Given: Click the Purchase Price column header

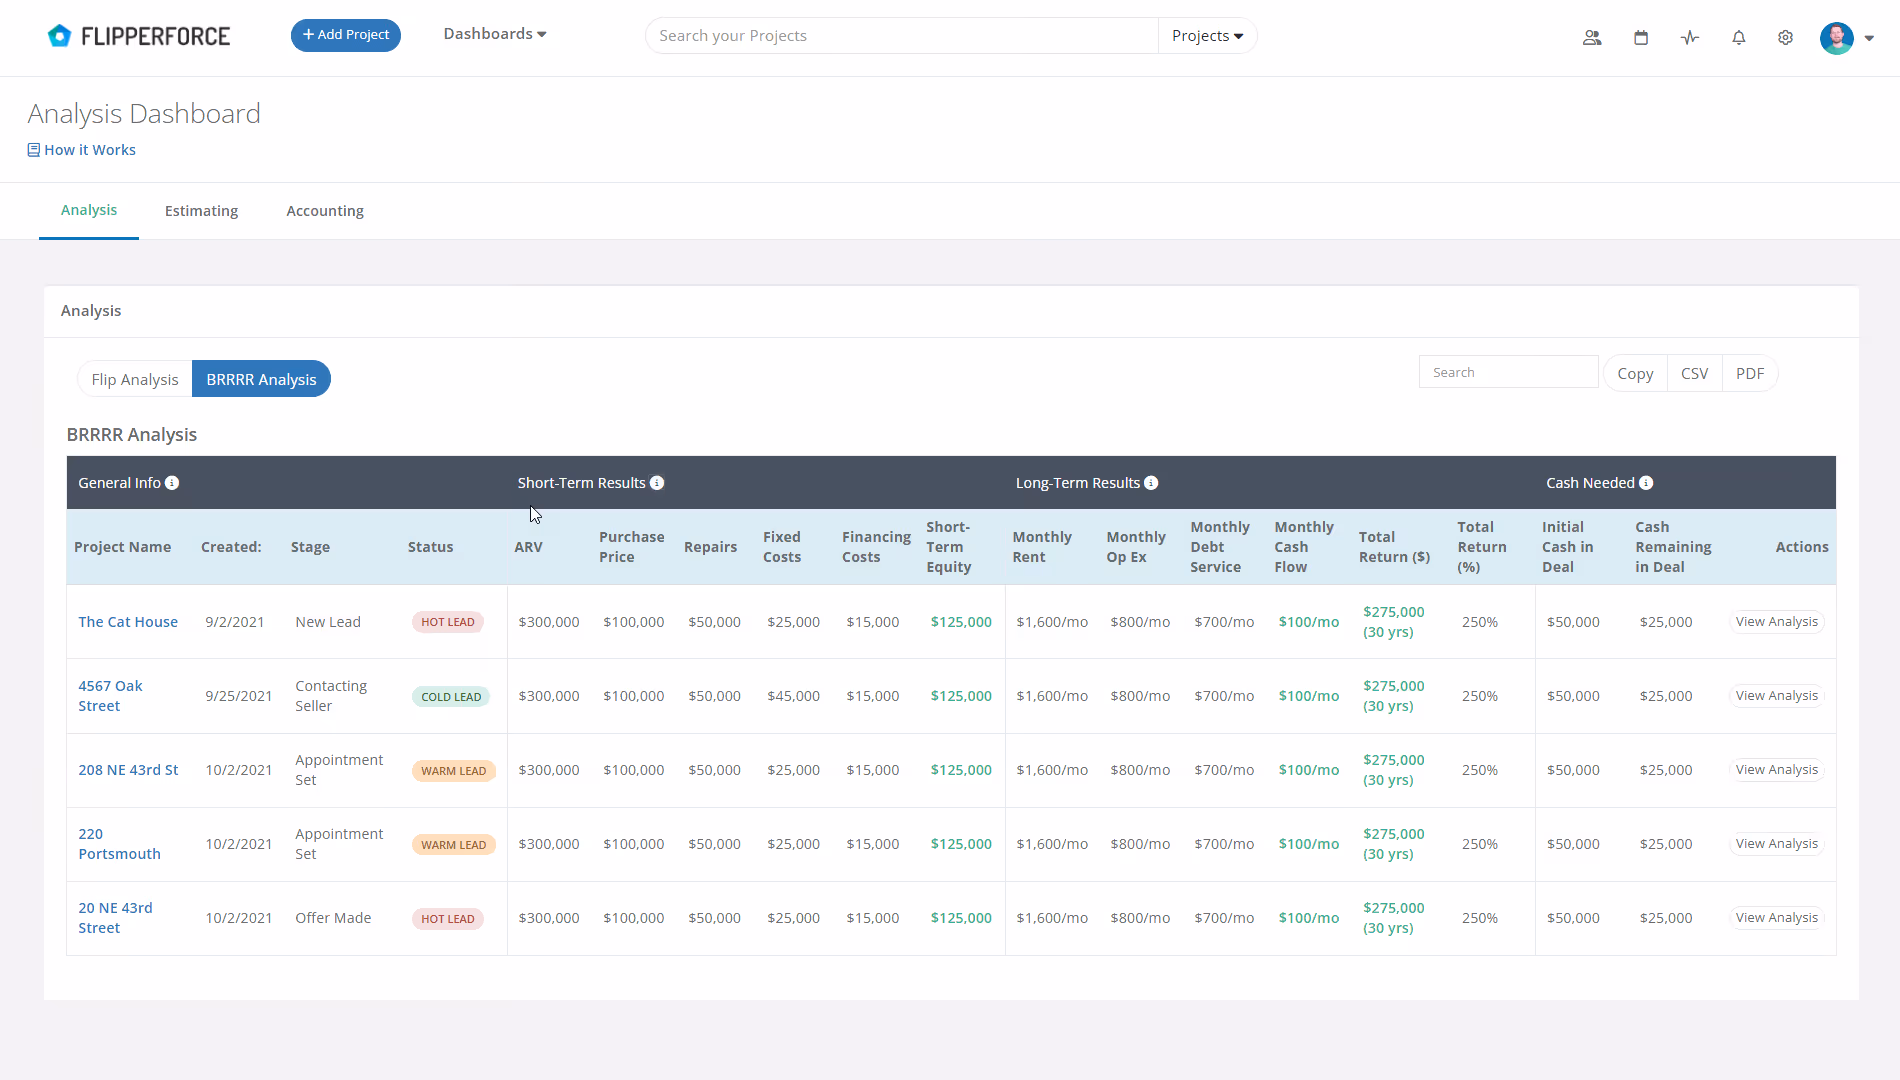Looking at the screenshot, I should [631, 547].
